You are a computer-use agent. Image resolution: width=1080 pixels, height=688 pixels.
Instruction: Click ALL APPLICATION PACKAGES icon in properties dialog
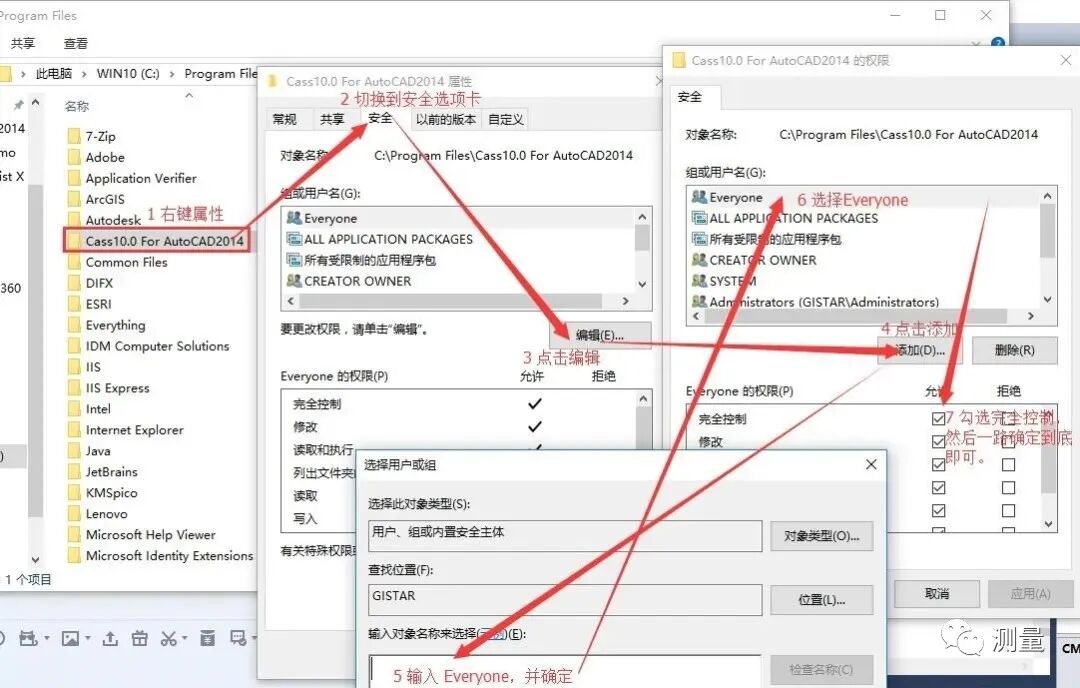coord(294,239)
